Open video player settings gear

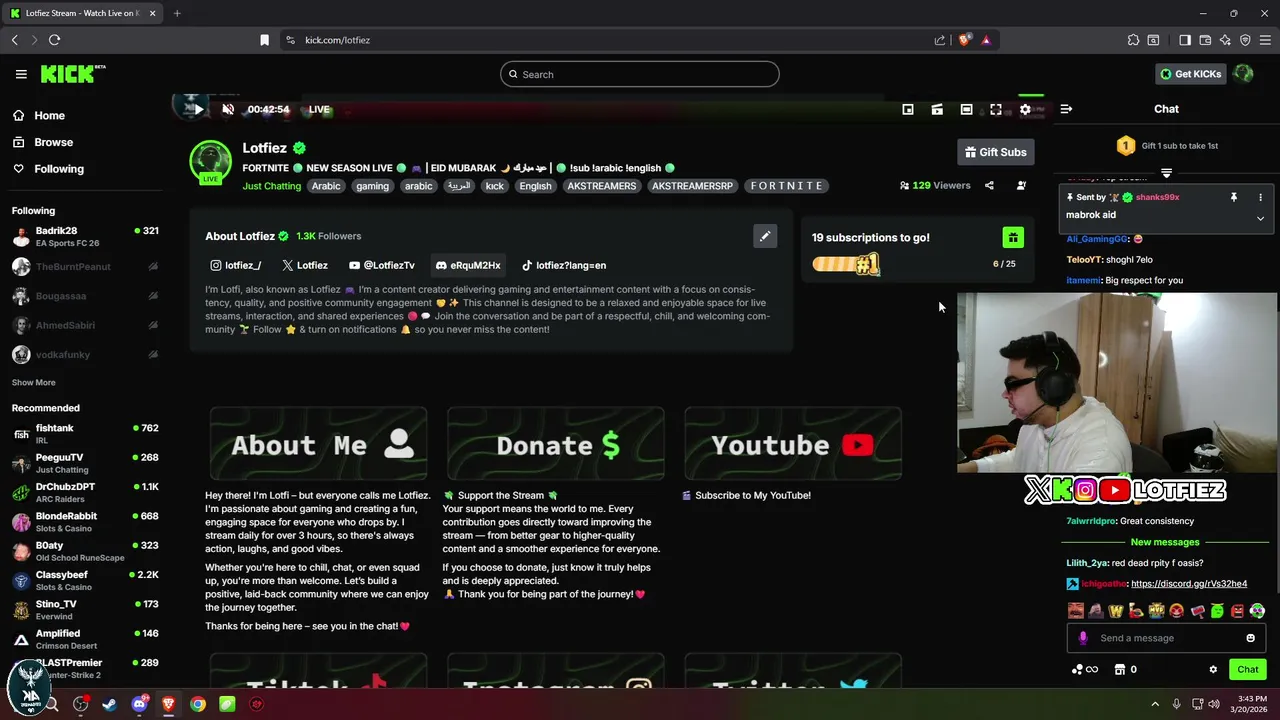[1025, 109]
